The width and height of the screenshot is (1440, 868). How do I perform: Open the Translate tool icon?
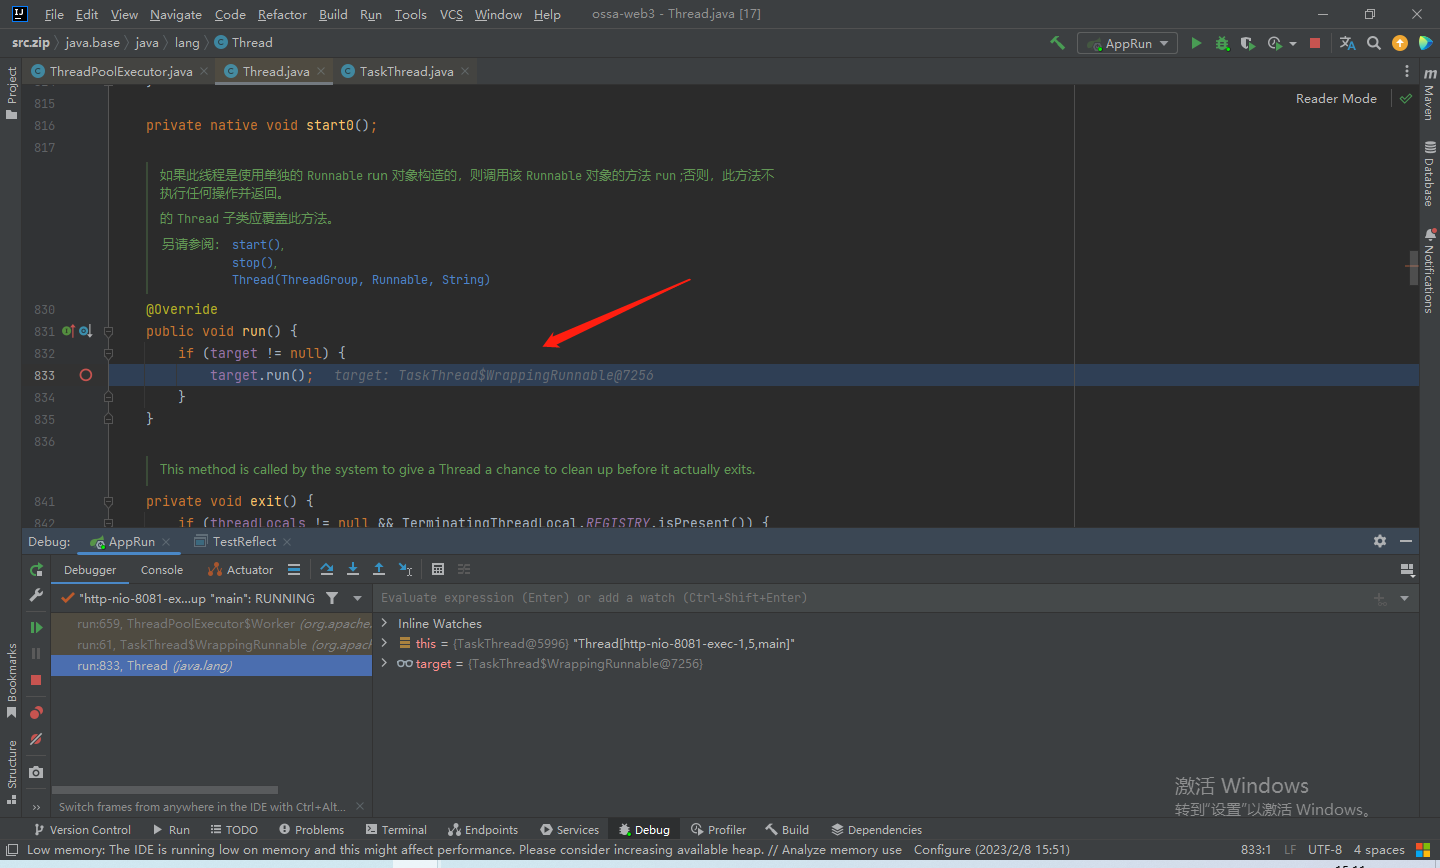click(x=1348, y=43)
